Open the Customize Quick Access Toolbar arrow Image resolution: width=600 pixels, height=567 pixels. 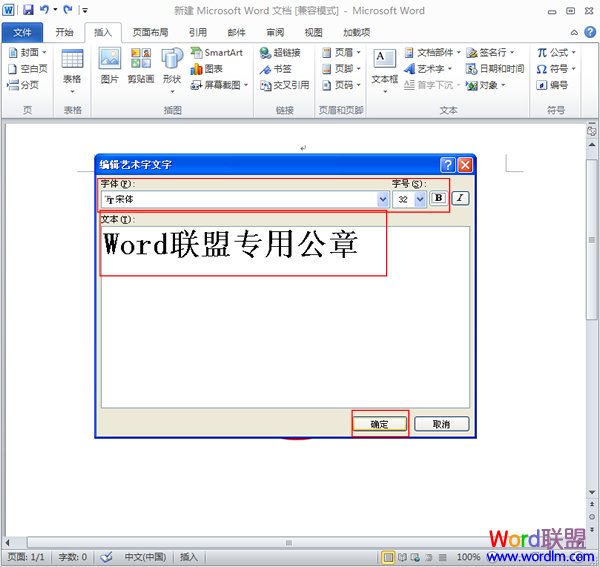[85, 10]
